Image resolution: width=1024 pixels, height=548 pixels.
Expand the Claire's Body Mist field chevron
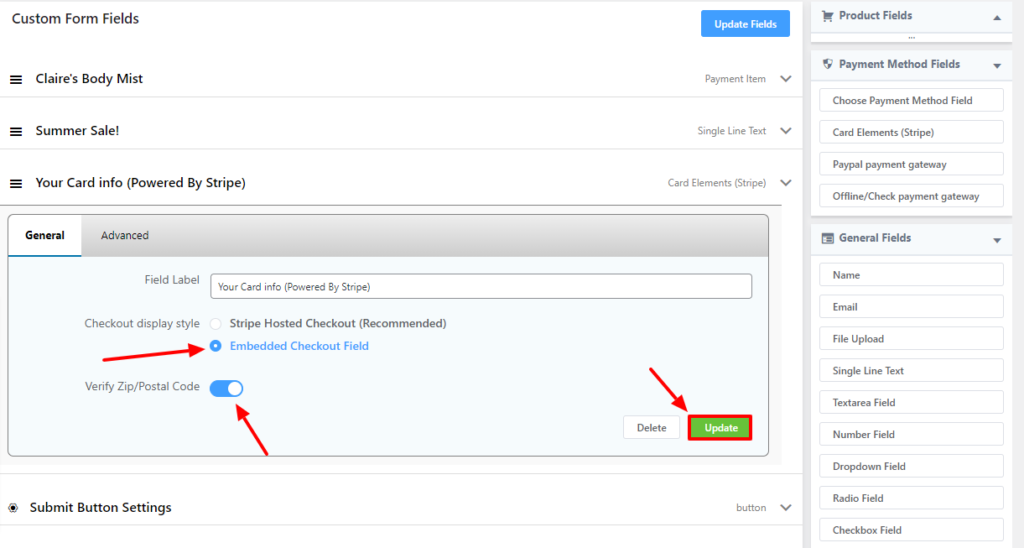coord(785,79)
